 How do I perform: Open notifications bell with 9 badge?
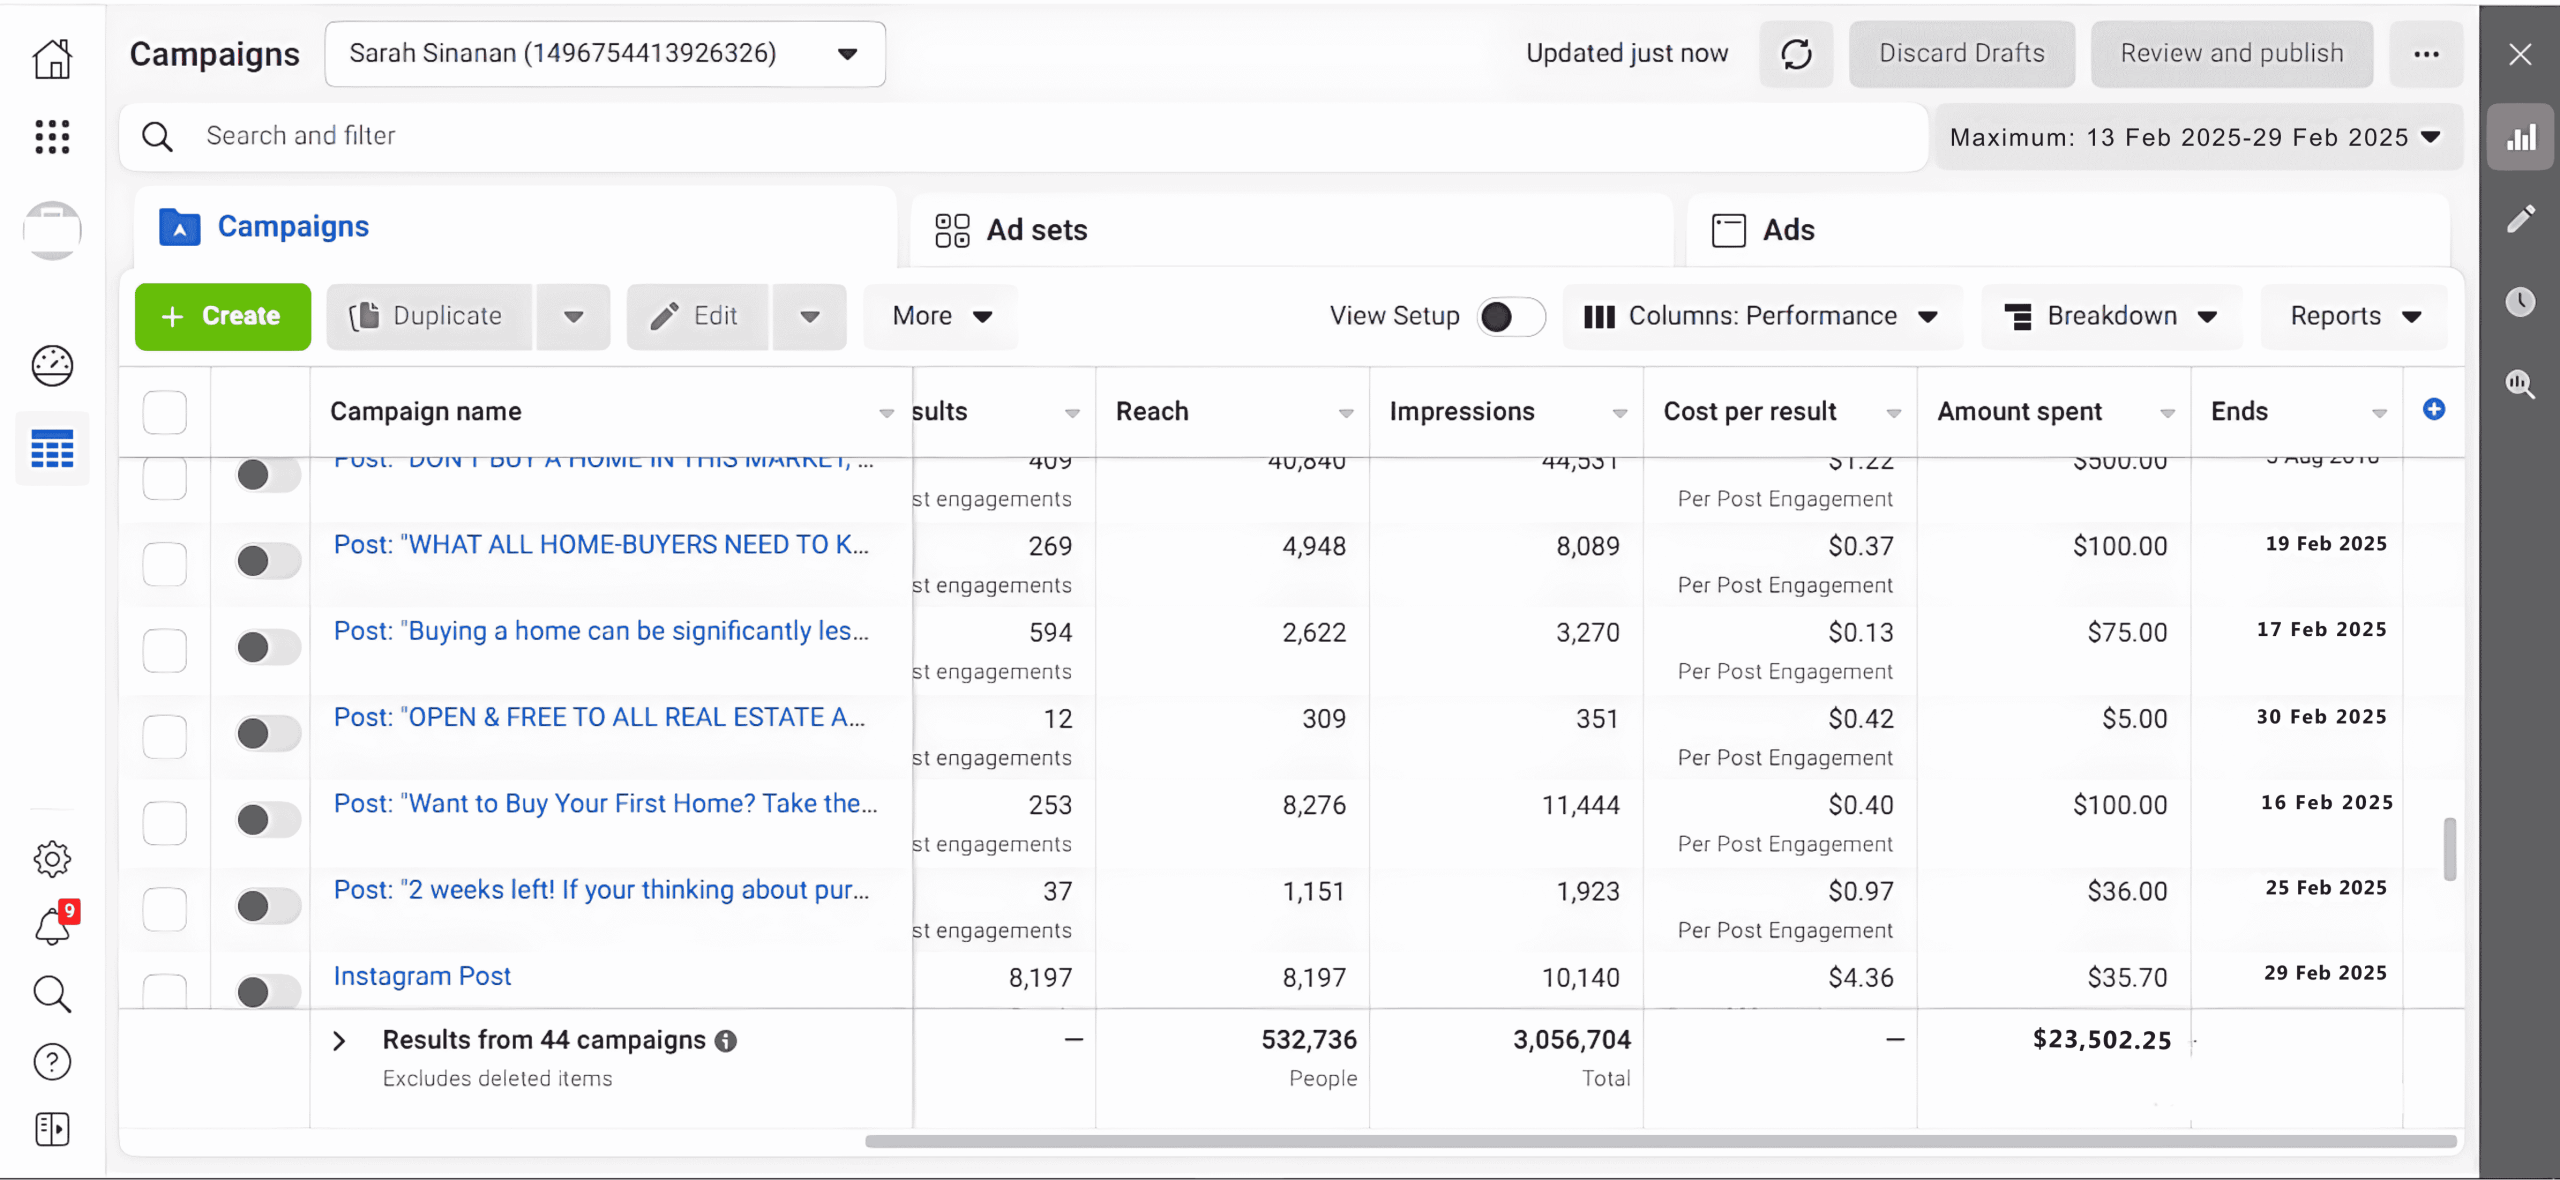click(52, 926)
